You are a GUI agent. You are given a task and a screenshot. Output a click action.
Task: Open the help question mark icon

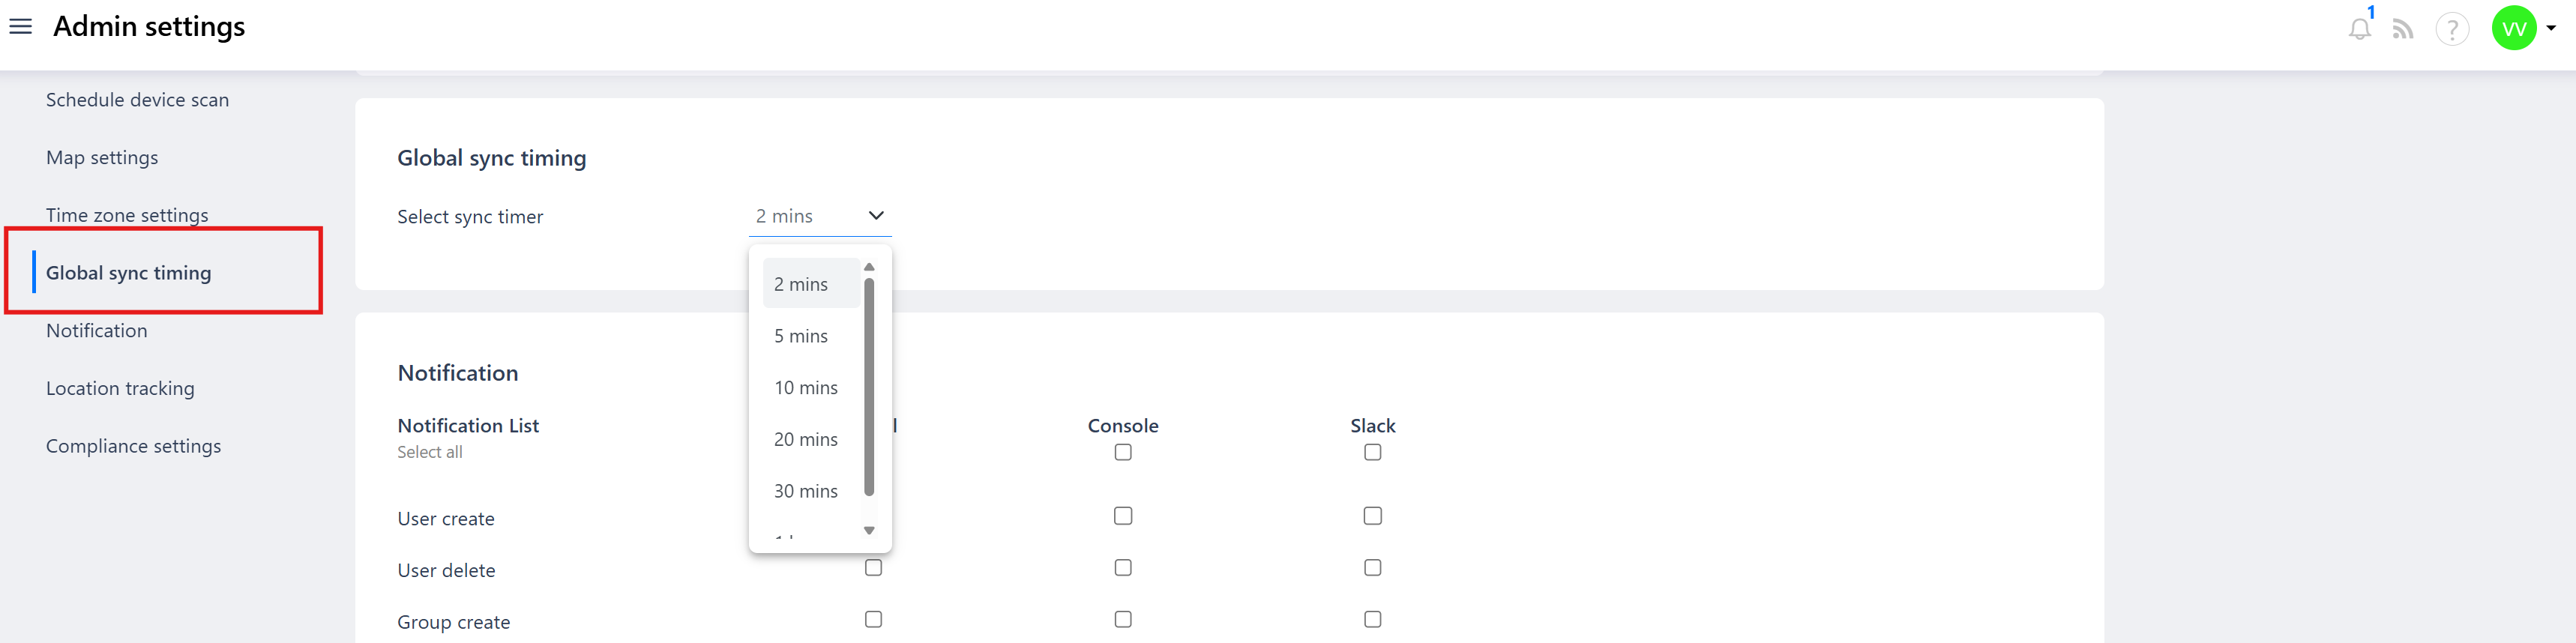tap(2452, 29)
